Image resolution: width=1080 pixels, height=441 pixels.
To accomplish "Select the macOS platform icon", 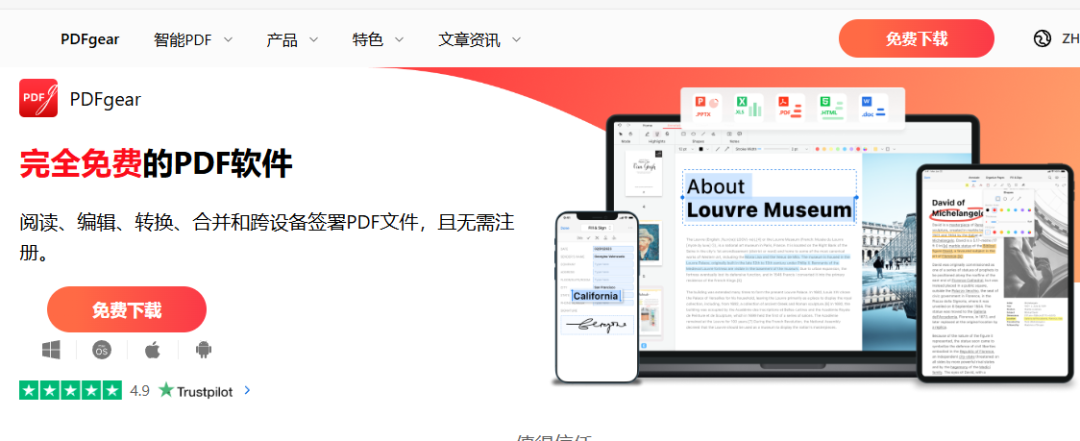I will (101, 350).
